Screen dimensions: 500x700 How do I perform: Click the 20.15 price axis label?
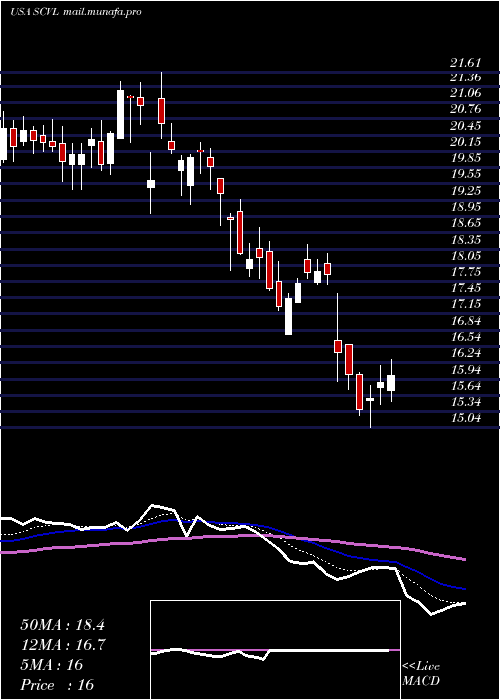coord(465,142)
